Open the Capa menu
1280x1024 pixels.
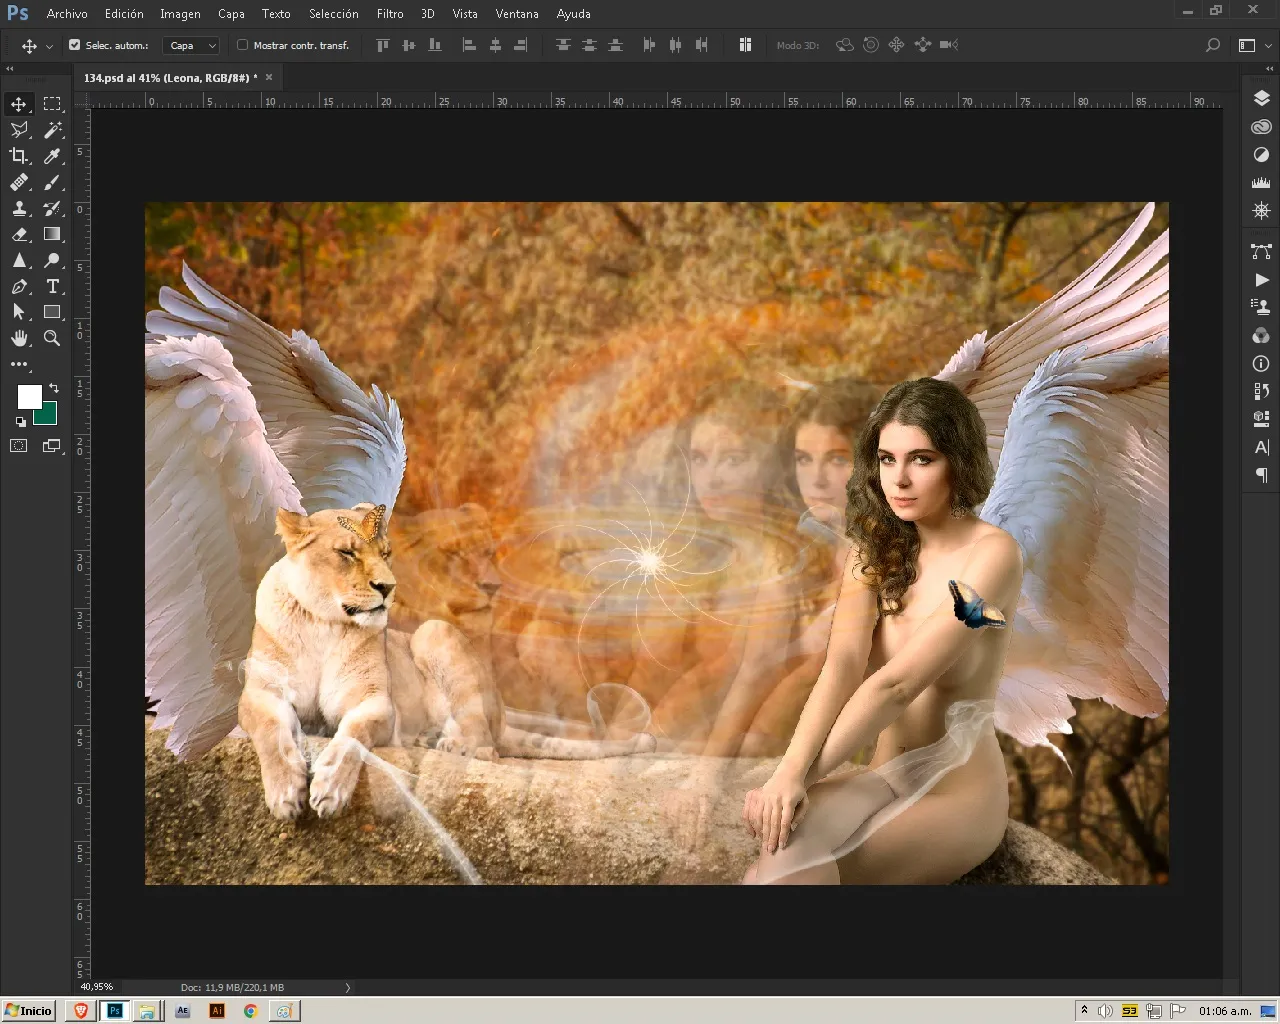coord(231,14)
